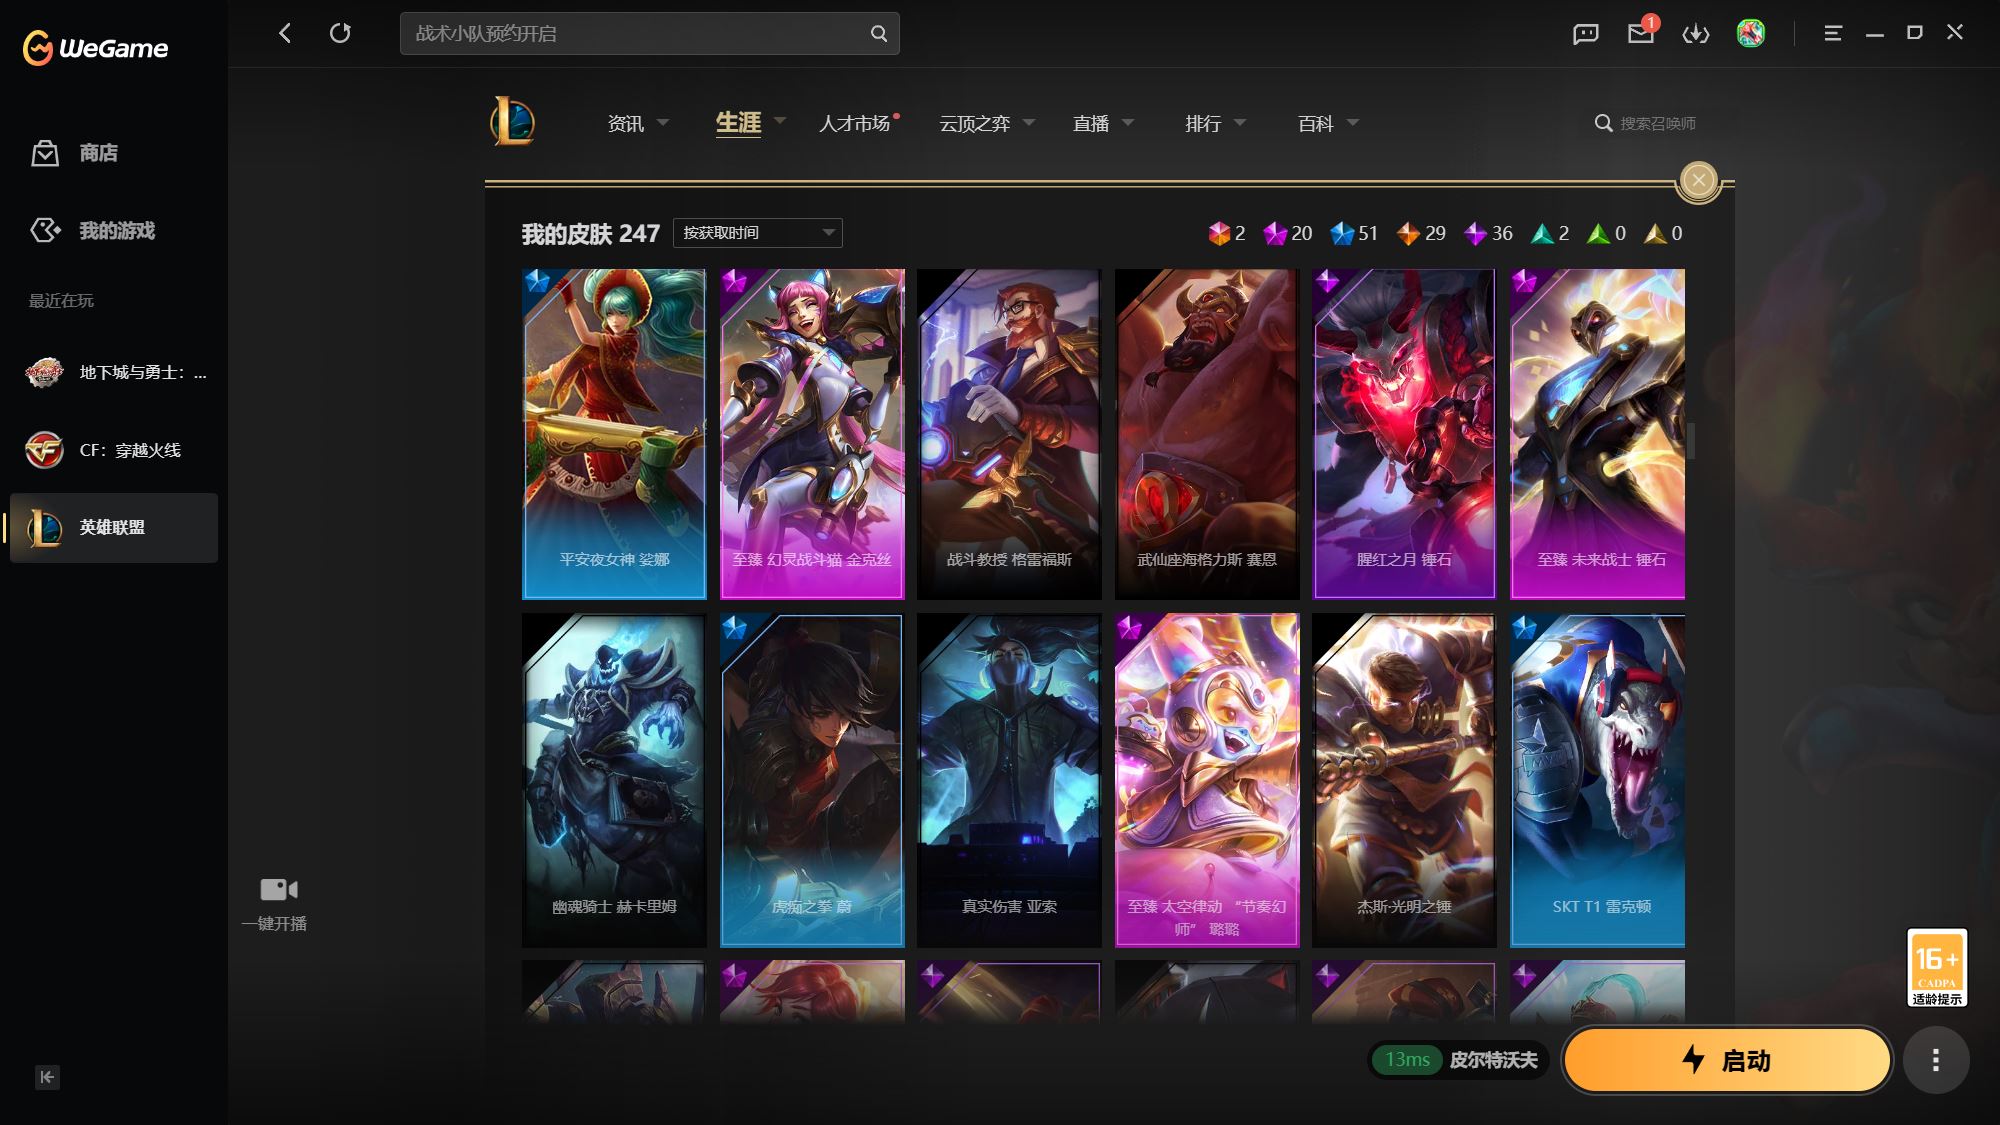Click the teal triangle counter showing 2

1550,233
